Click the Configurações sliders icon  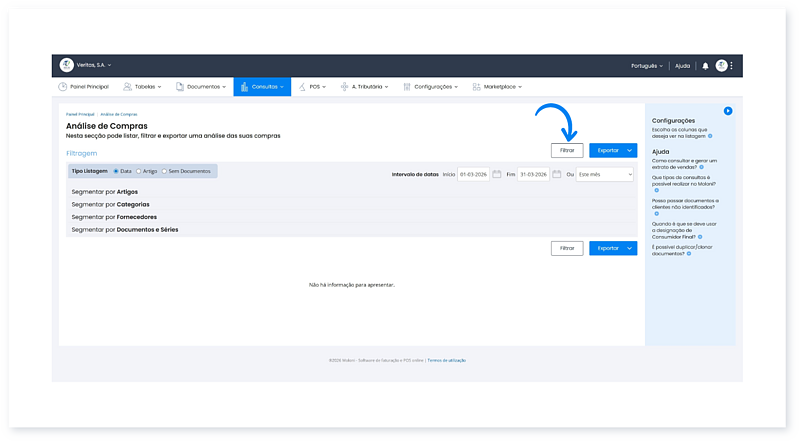(407, 87)
